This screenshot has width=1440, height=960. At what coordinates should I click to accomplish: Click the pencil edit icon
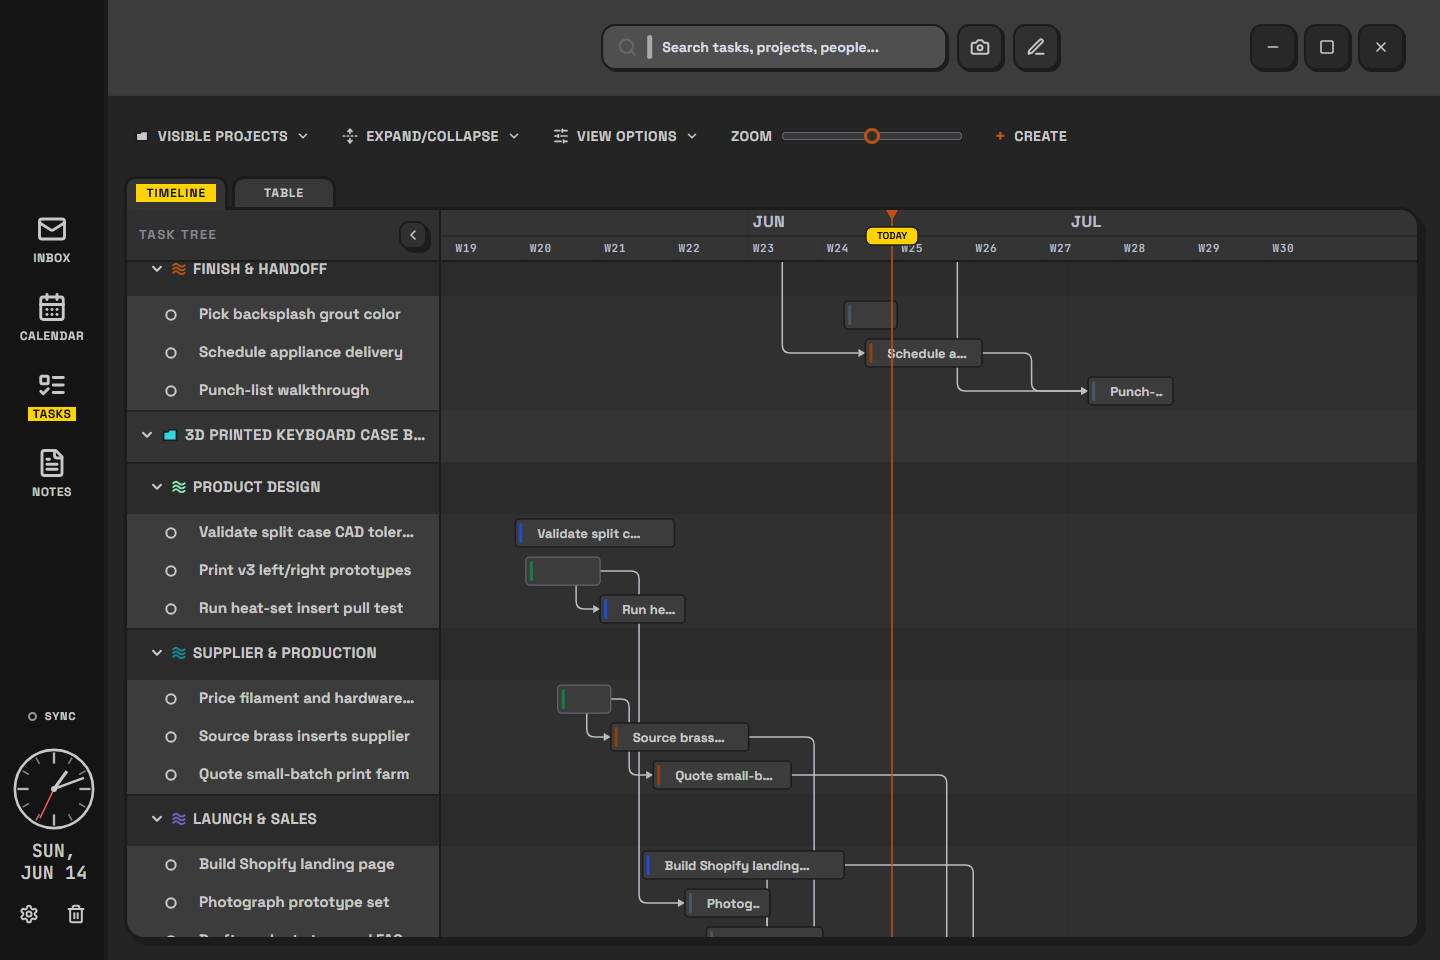[x=1036, y=47]
